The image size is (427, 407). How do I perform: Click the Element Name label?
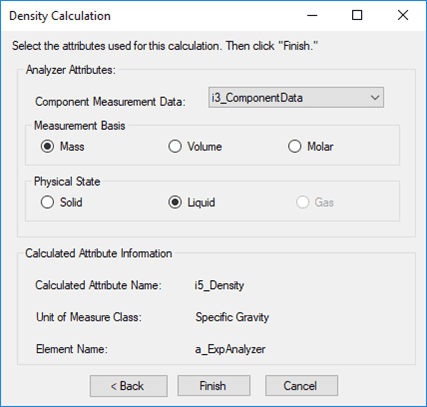[72, 349]
